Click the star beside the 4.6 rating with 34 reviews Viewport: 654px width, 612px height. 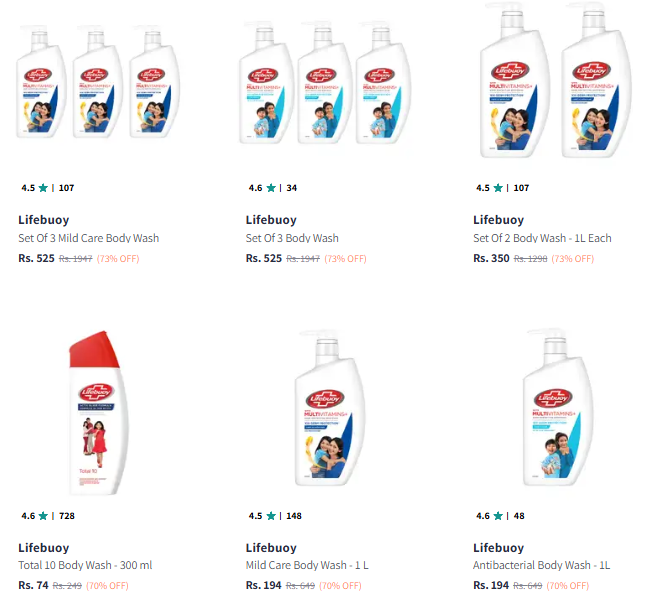pos(271,187)
